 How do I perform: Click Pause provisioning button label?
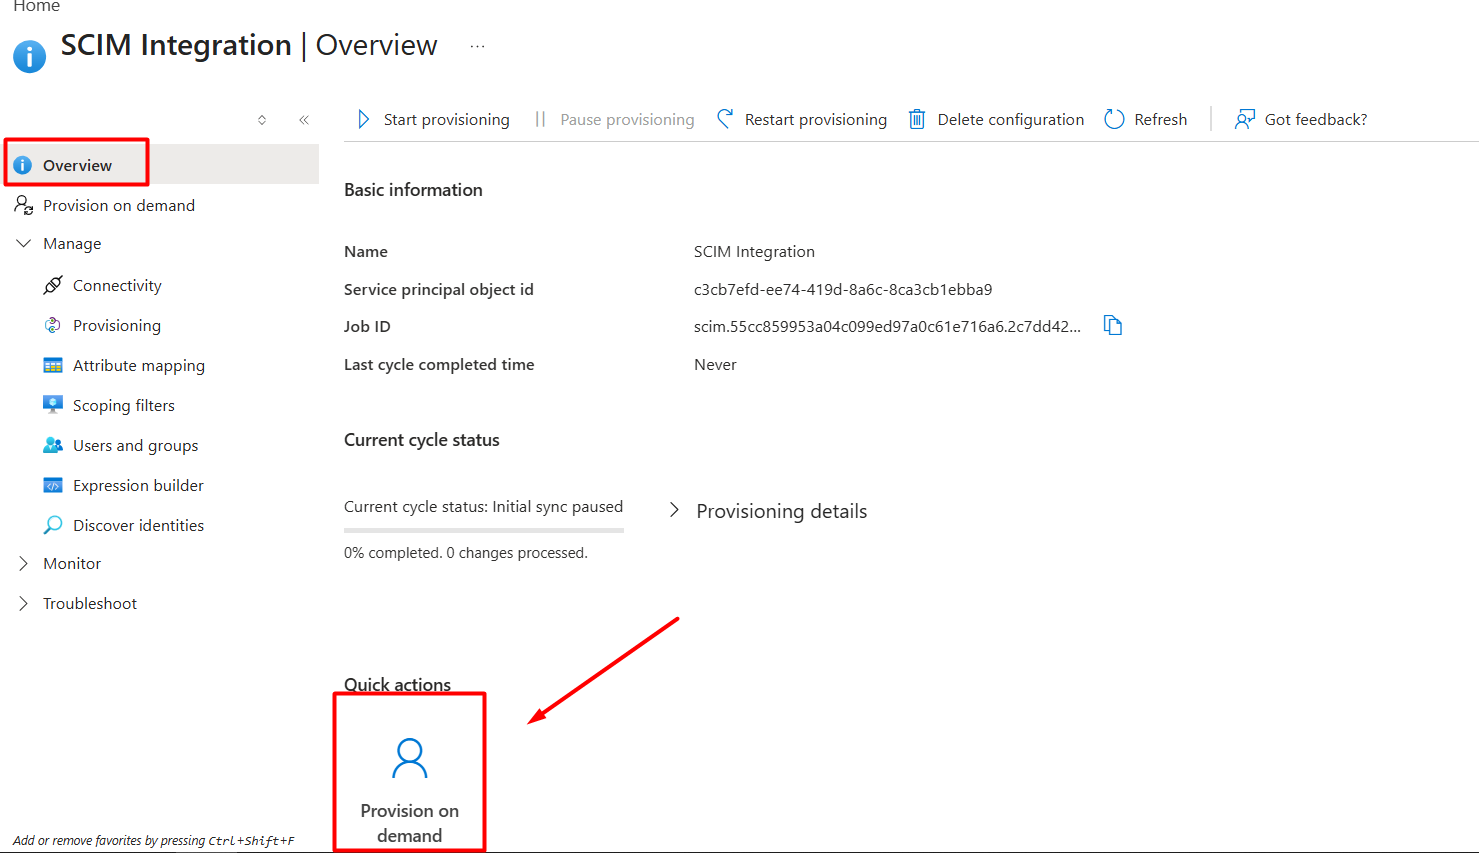point(627,119)
